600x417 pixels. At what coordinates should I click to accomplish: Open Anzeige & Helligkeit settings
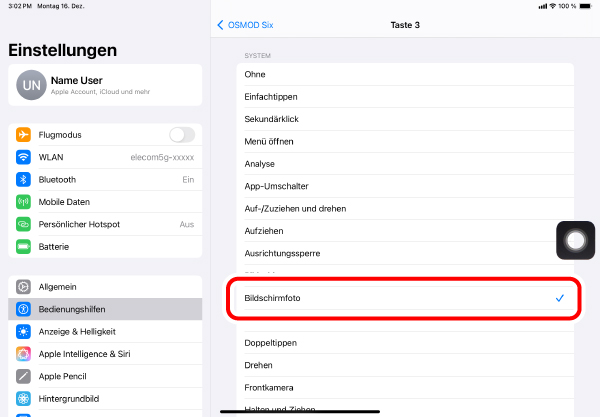(x=105, y=331)
